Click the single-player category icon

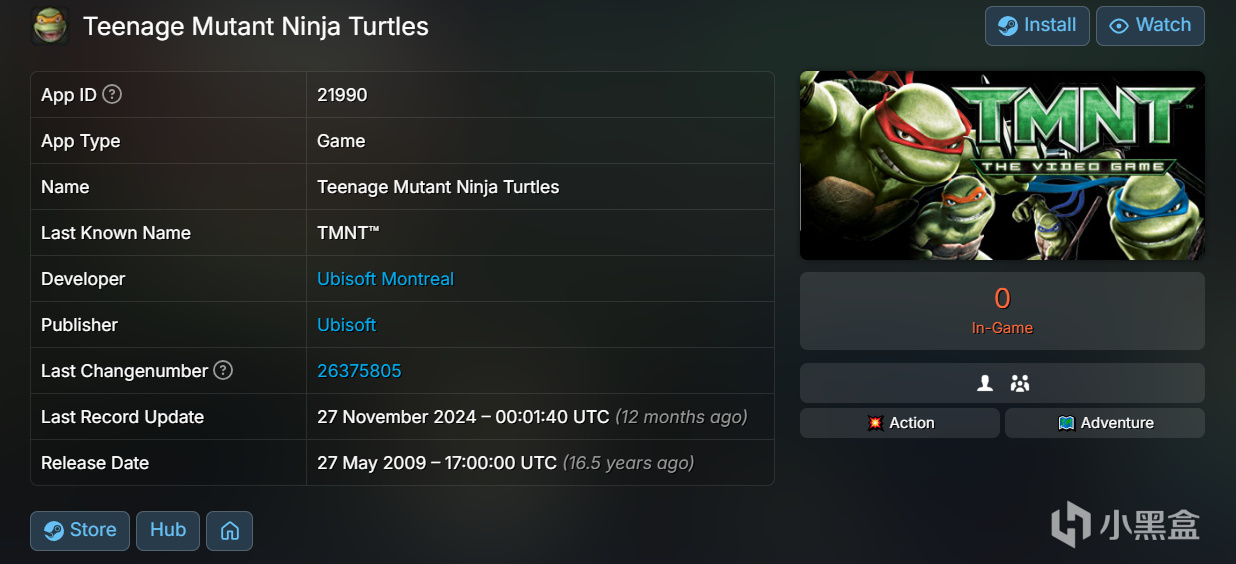[985, 383]
